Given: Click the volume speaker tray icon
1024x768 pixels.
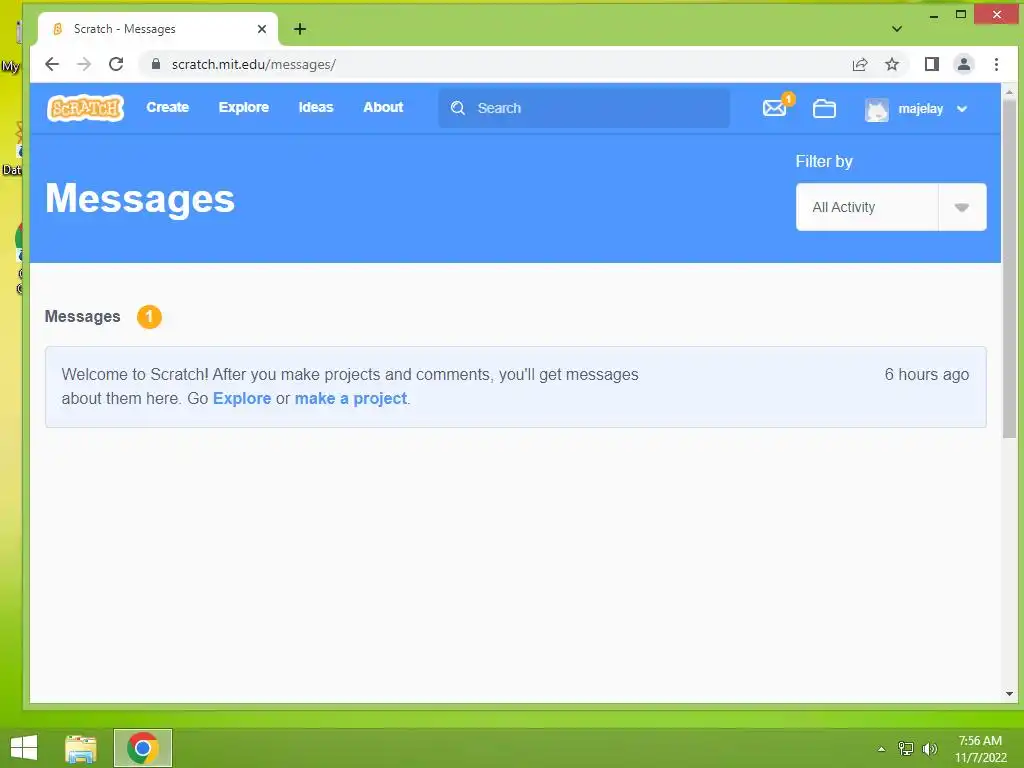Looking at the screenshot, I should (x=930, y=749).
